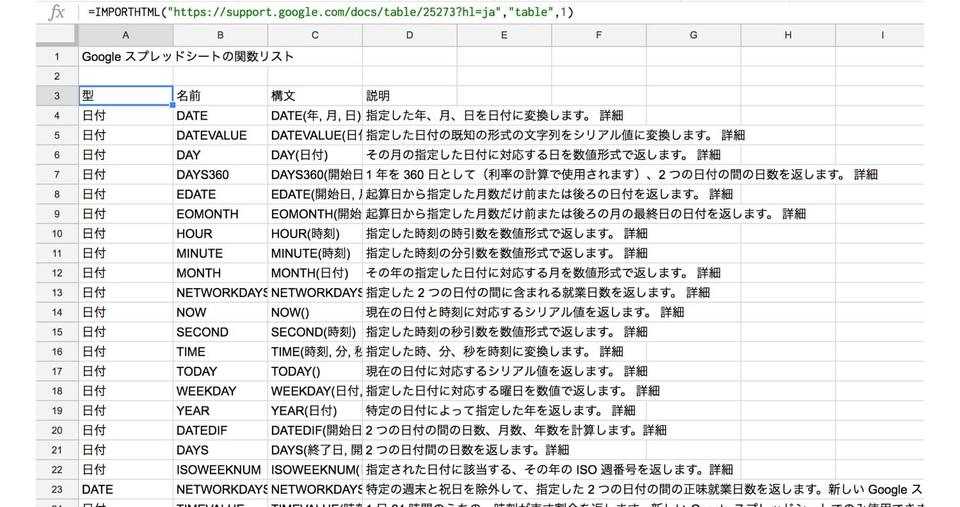Click '日付' type cell in row 4

pos(126,115)
